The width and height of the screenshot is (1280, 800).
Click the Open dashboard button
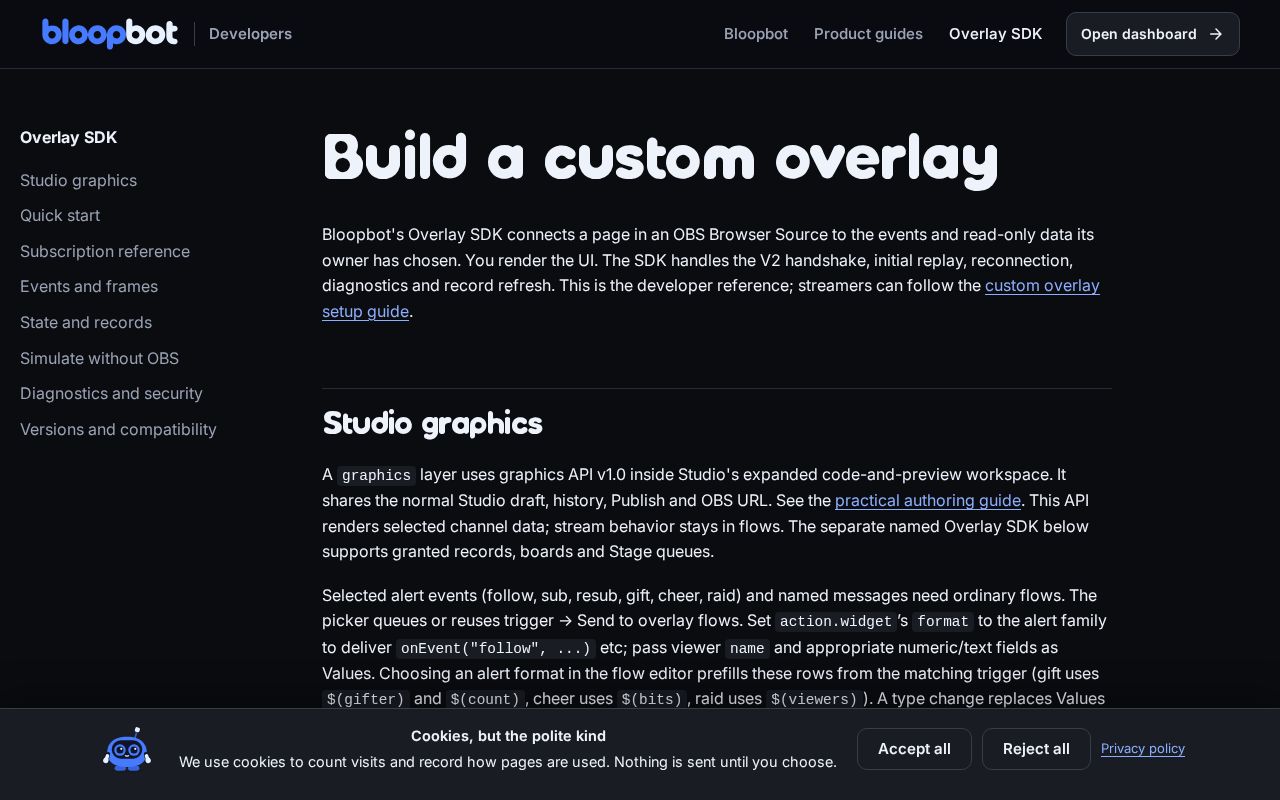pyautogui.click(x=1152, y=34)
